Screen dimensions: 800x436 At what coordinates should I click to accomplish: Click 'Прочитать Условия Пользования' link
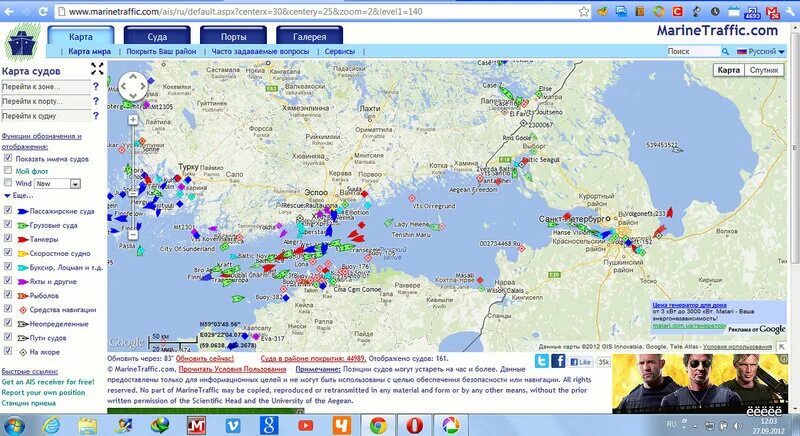point(232,369)
